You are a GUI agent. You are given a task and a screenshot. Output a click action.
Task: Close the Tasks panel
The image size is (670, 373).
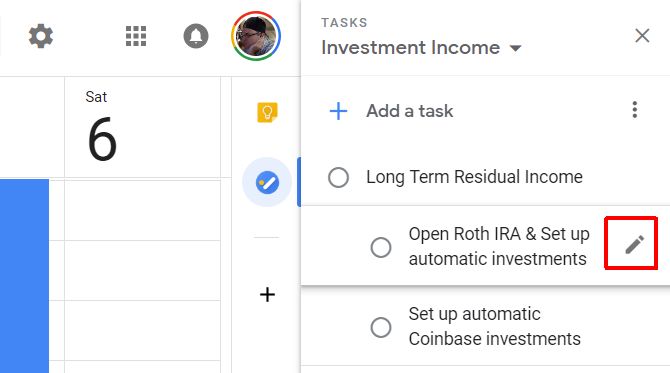[642, 35]
